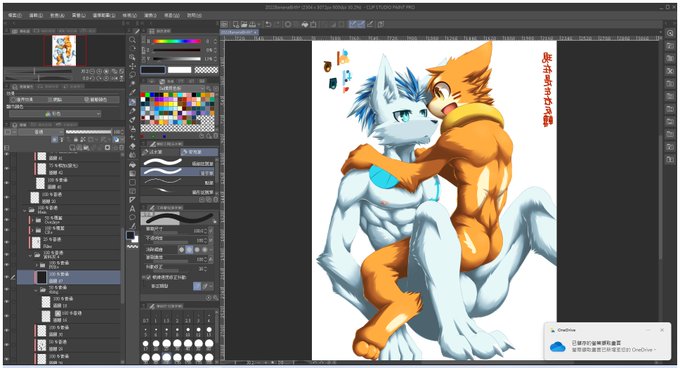Image resolution: width=680 pixels, height=368 pixels.
Task: Select the fourth, strongest anti-aliasing option
Action: (x=205, y=250)
